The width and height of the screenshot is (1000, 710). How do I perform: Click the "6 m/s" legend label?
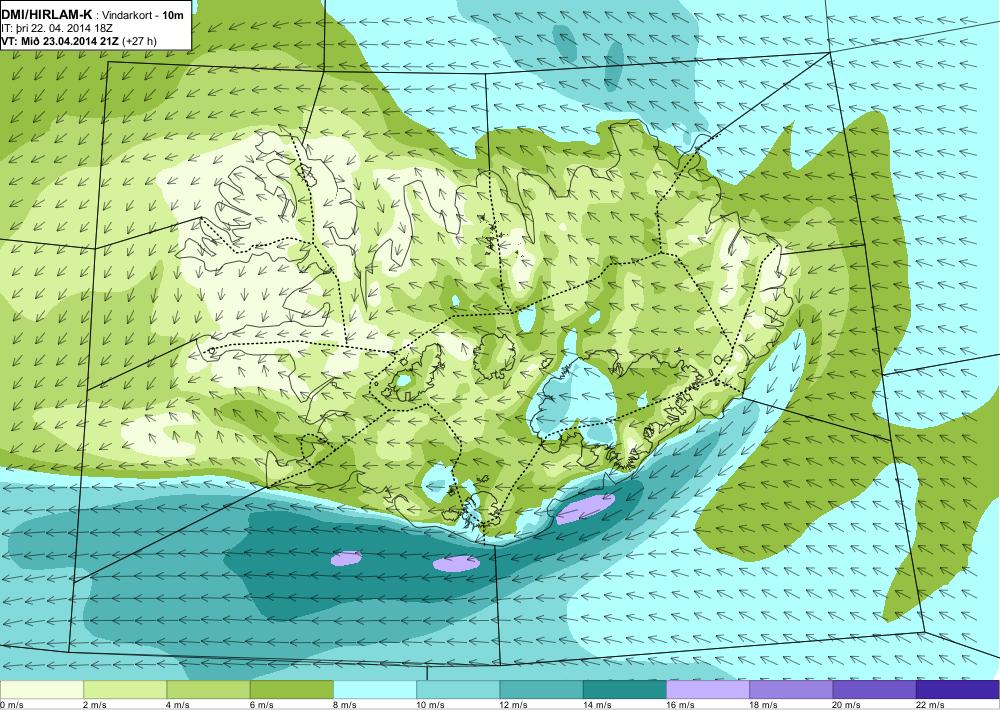261,704
